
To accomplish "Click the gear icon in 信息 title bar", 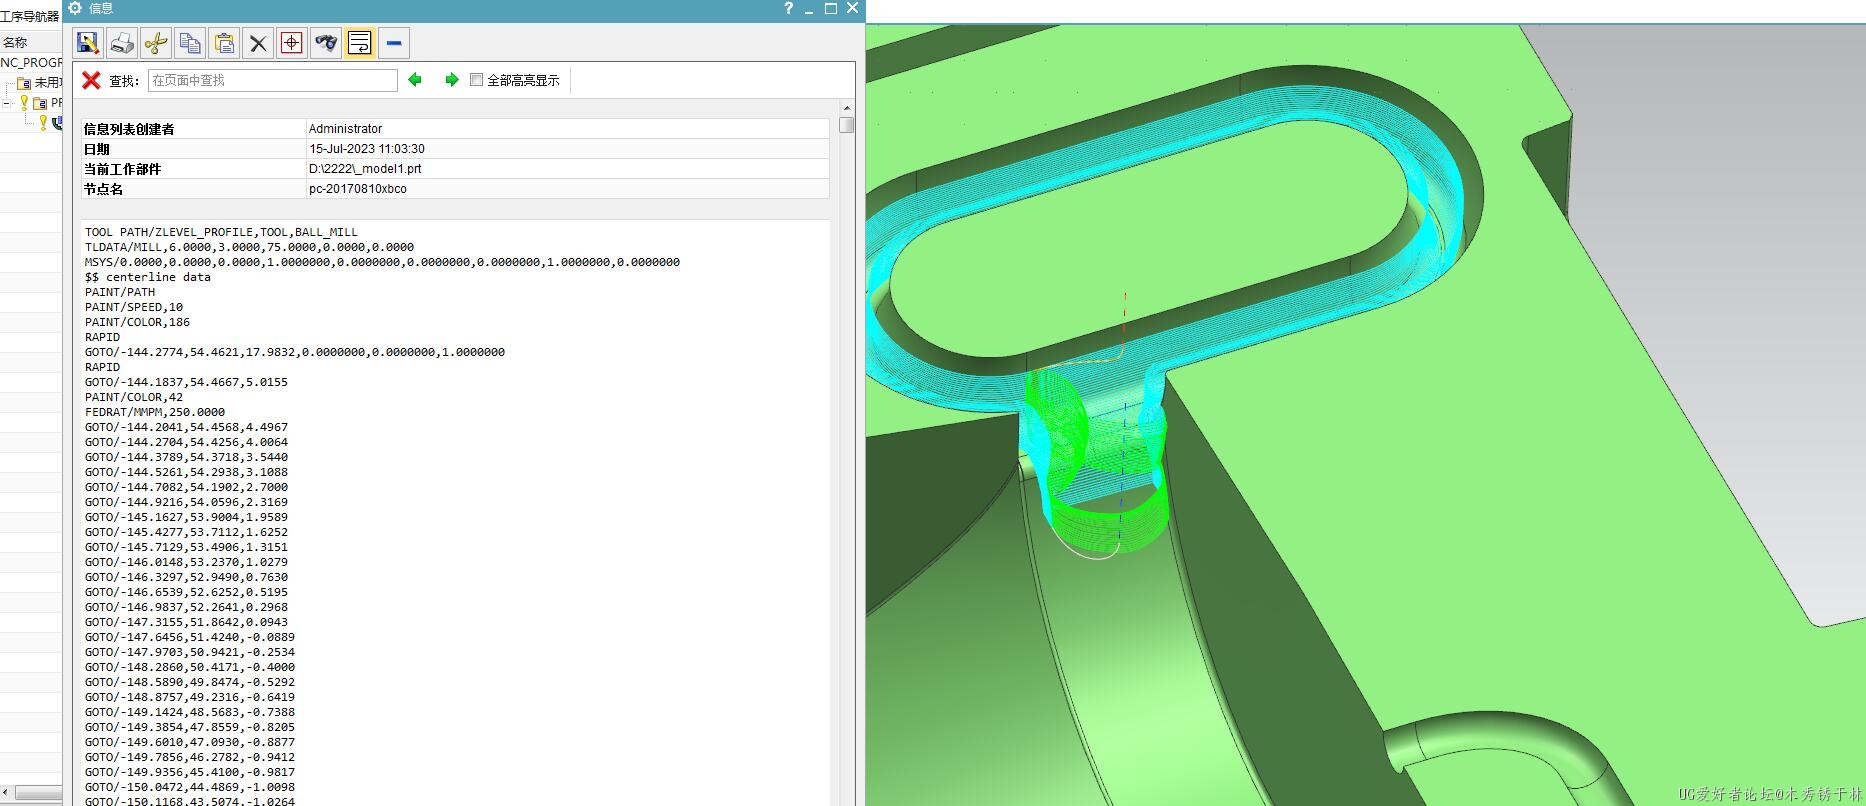I will pyautogui.click(x=75, y=8).
